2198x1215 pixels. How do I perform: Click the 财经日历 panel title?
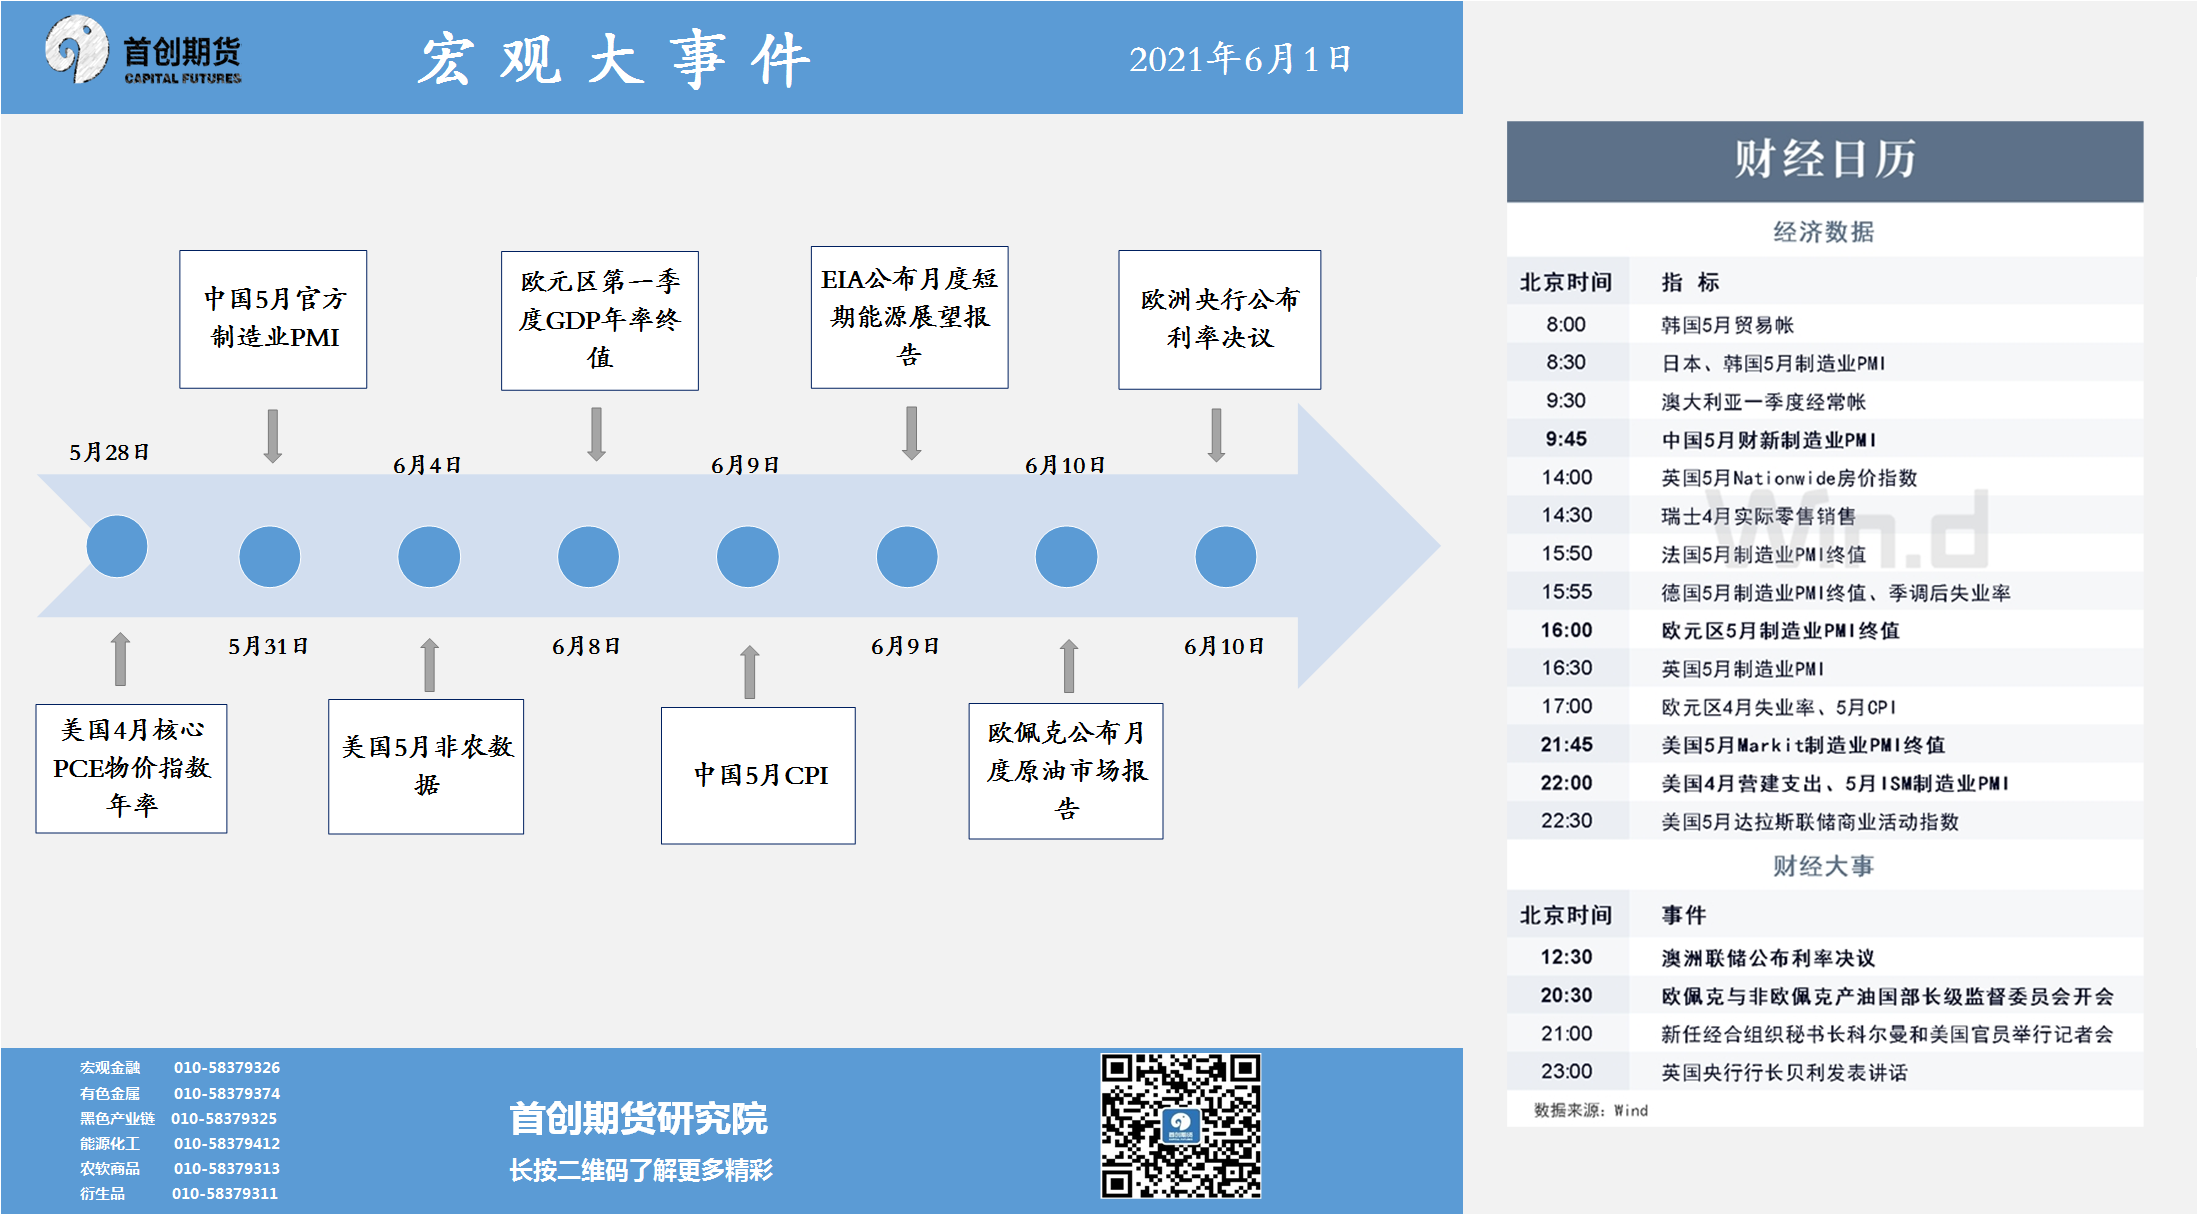point(1824,160)
